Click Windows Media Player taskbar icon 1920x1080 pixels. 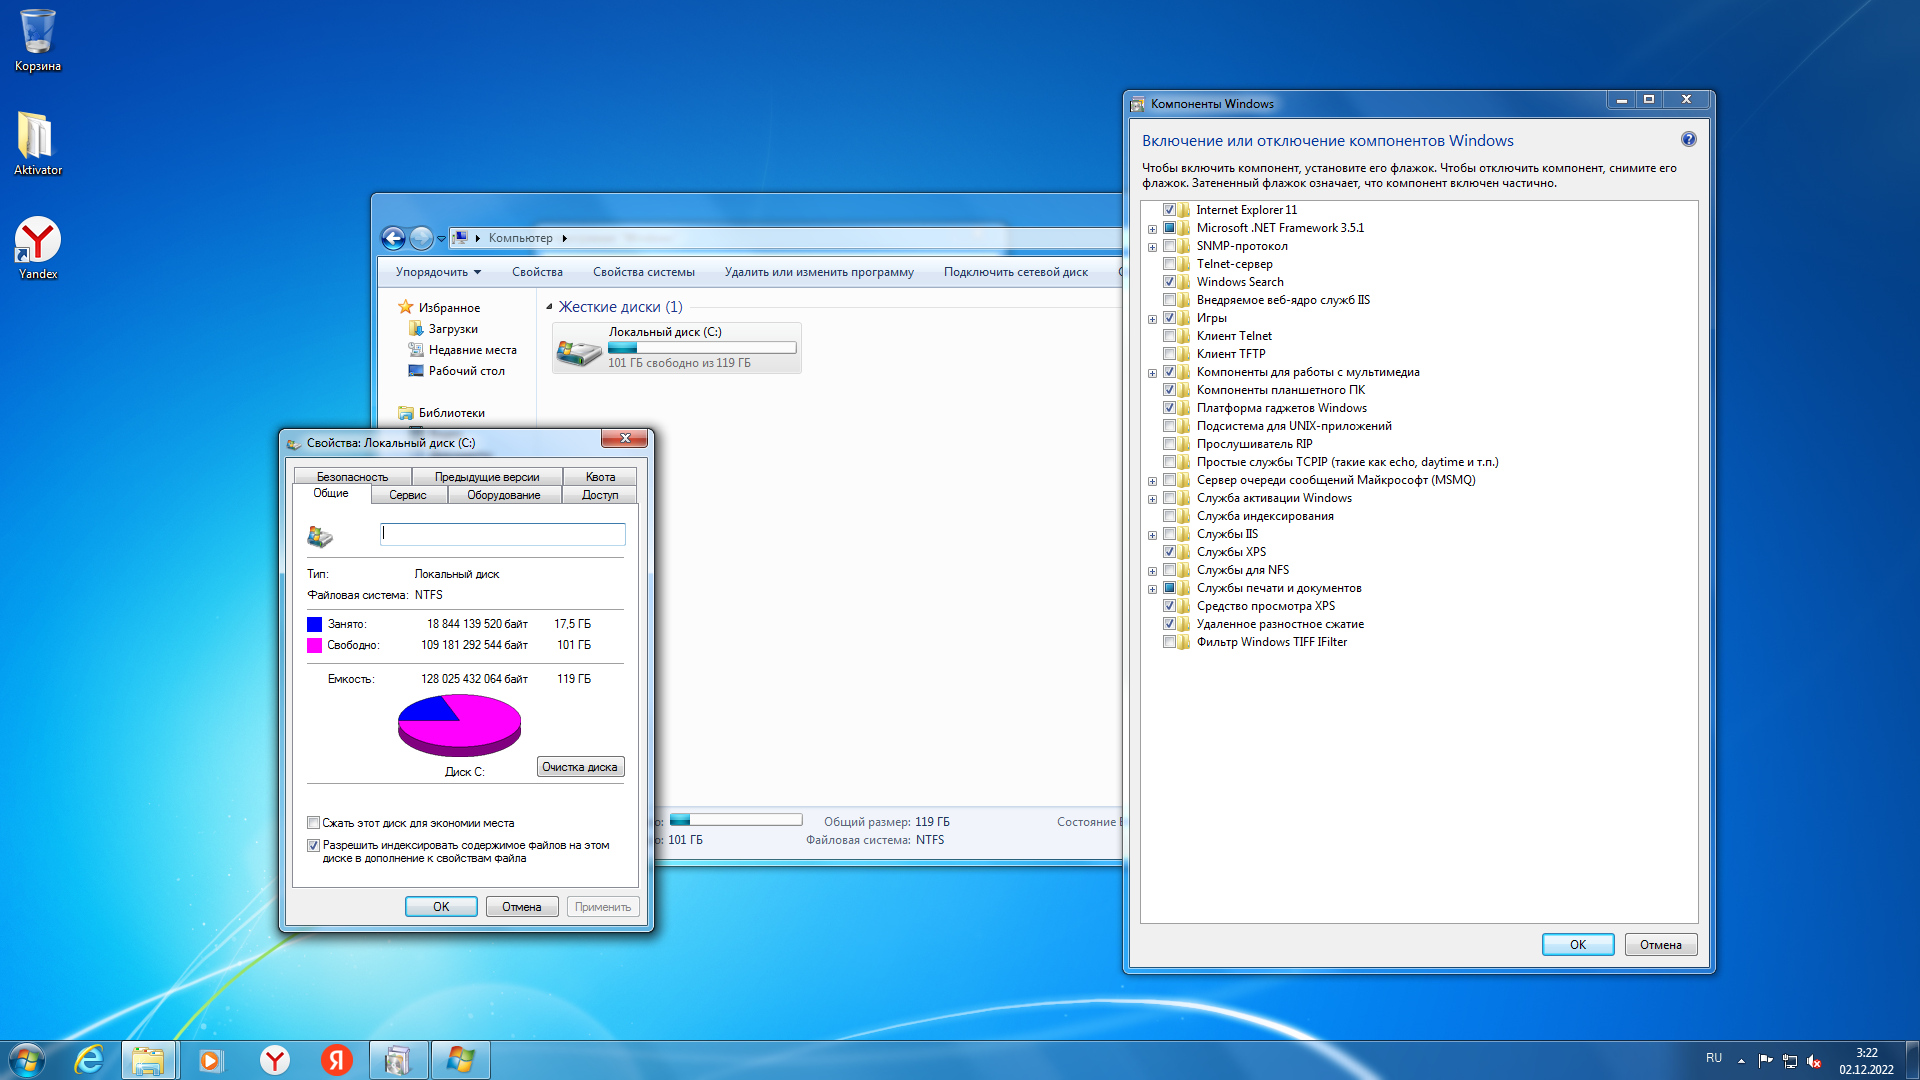click(x=210, y=1060)
